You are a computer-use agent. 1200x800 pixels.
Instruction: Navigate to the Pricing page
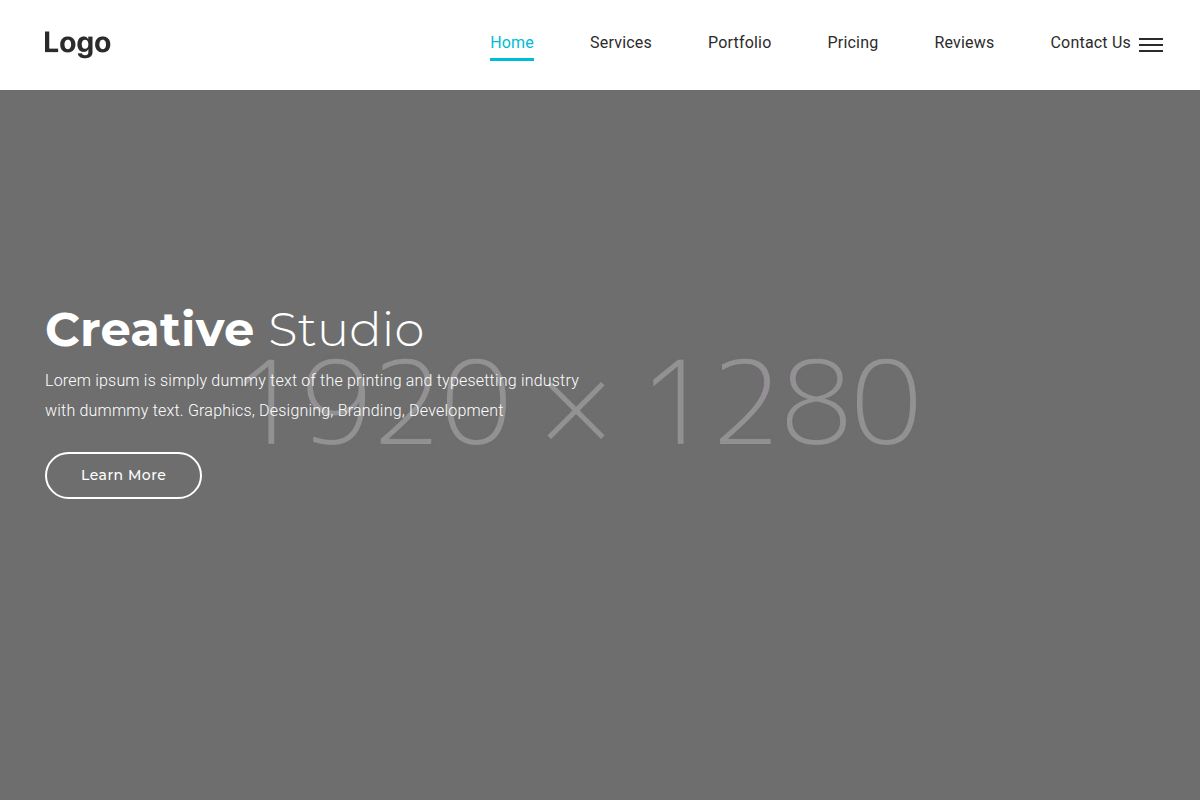(x=852, y=42)
